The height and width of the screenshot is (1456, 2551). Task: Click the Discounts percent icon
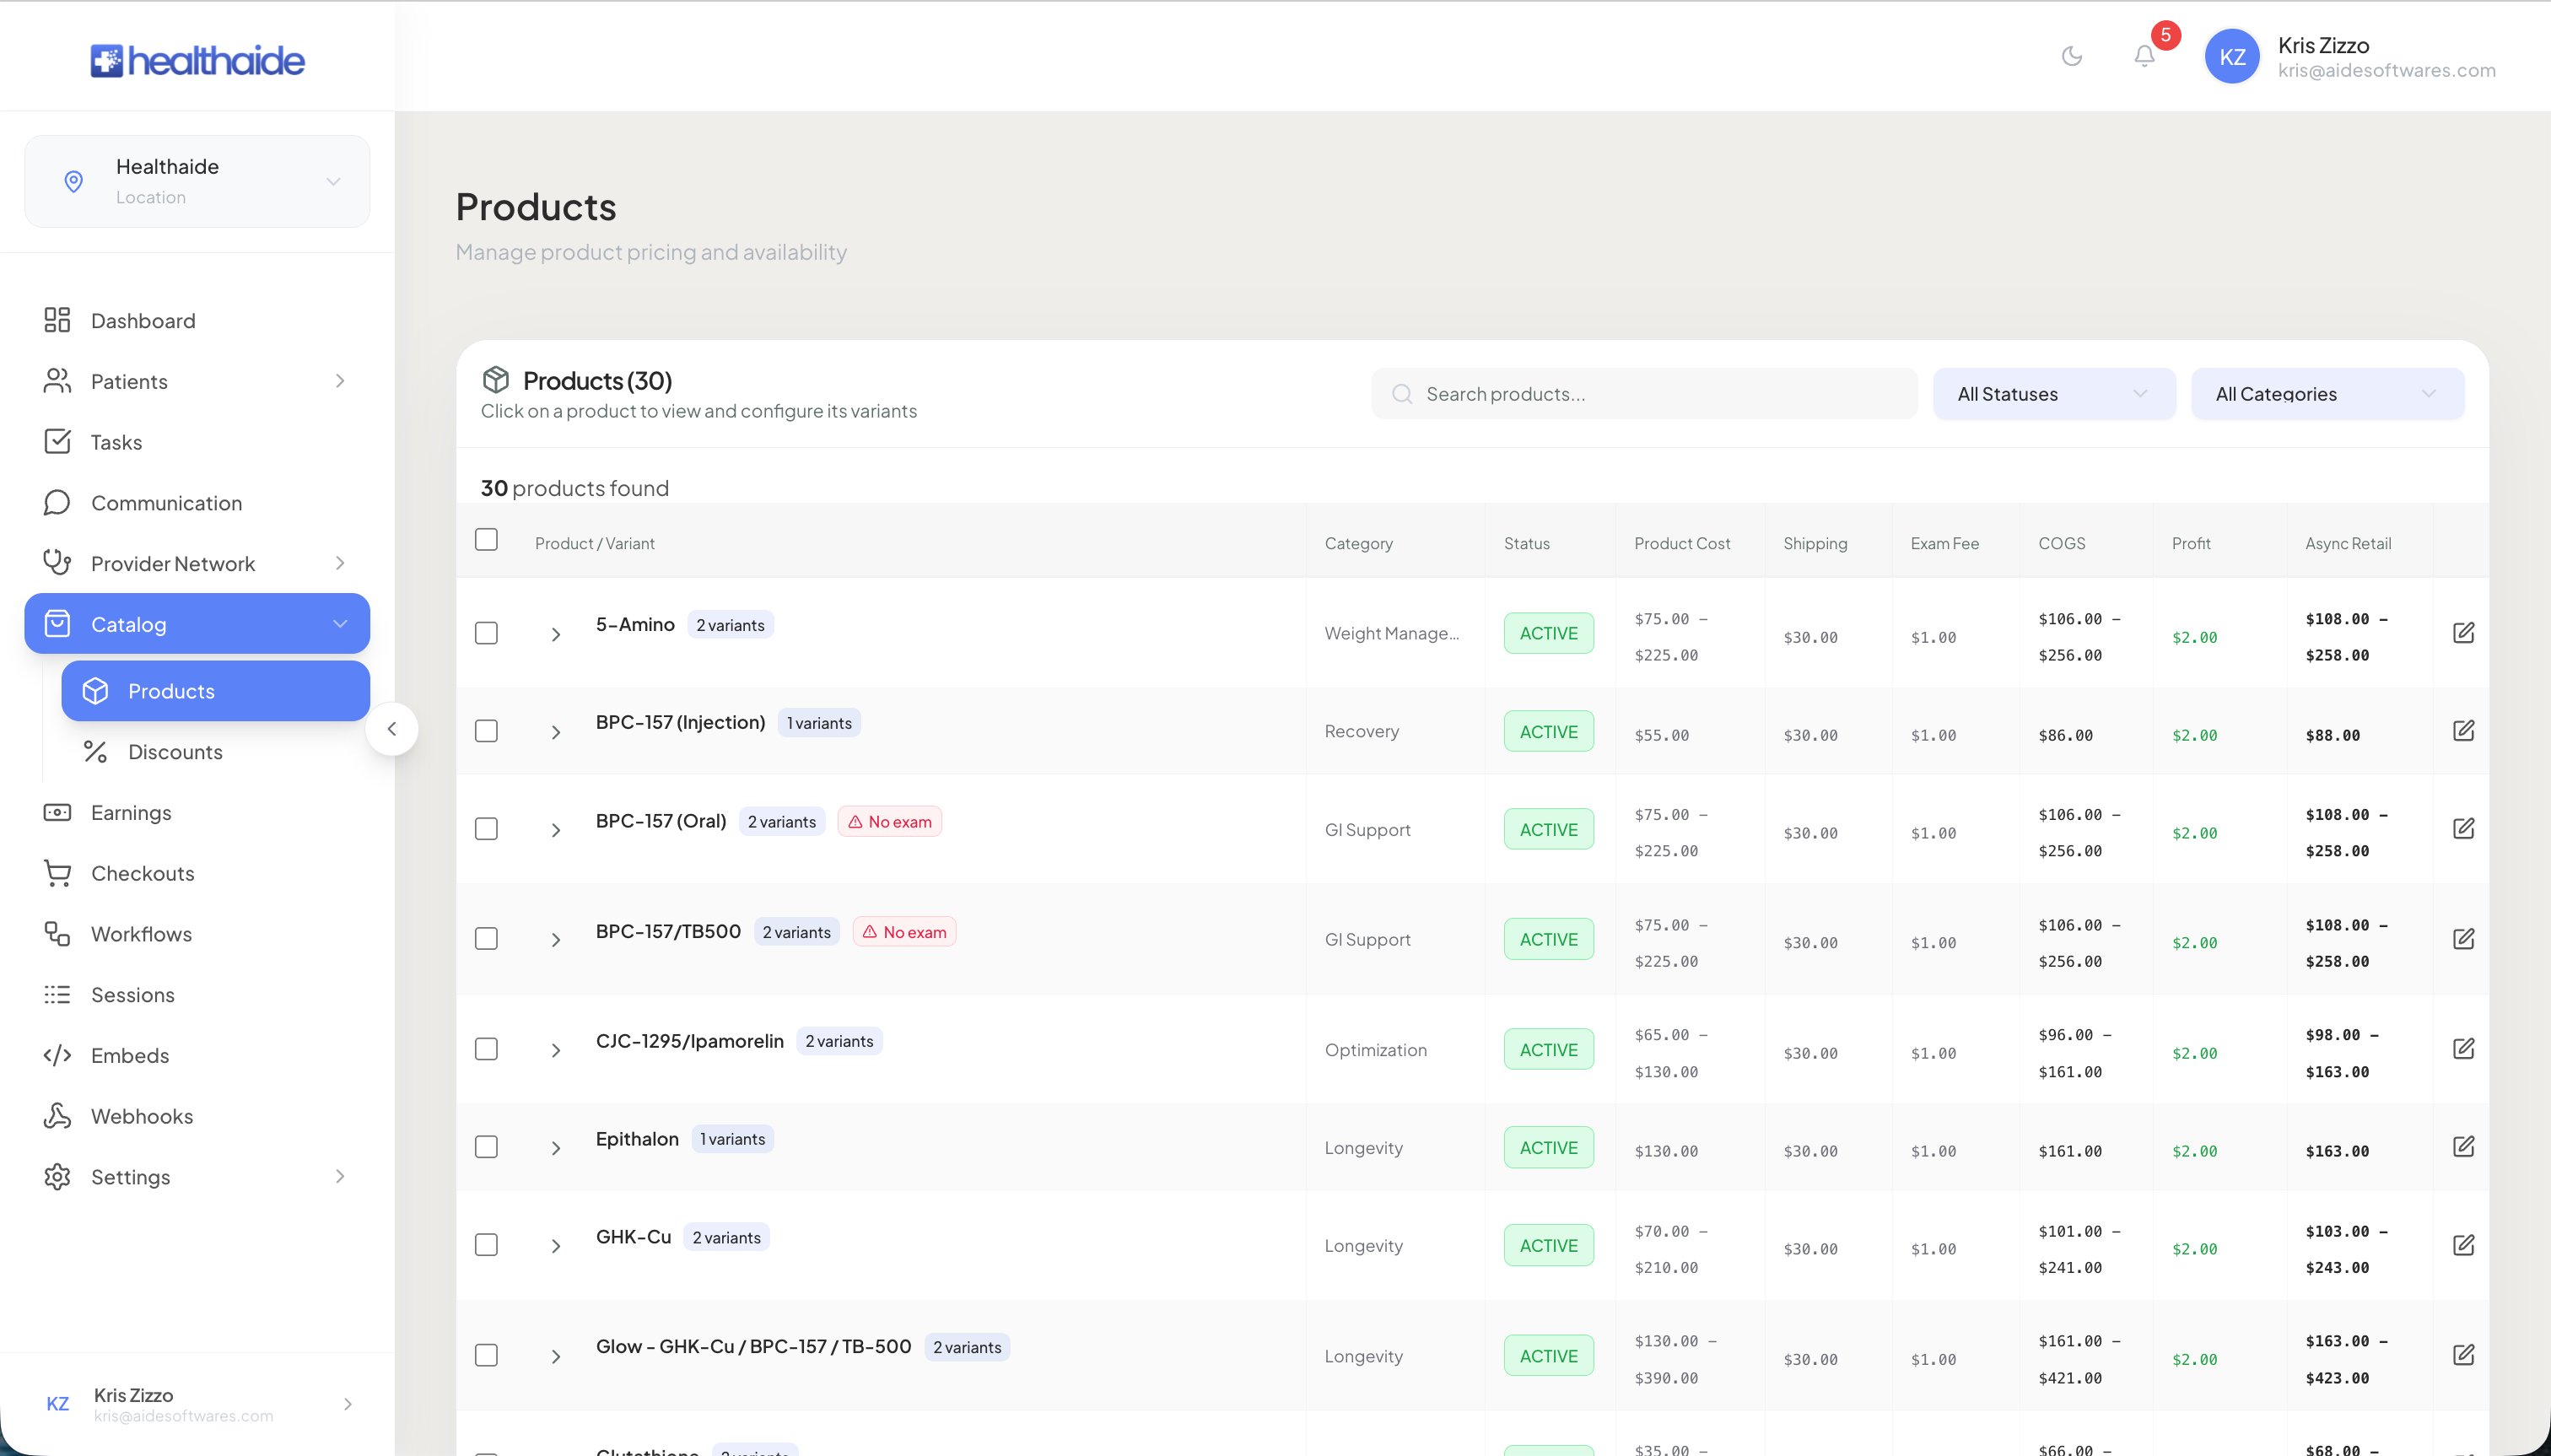[x=95, y=752]
